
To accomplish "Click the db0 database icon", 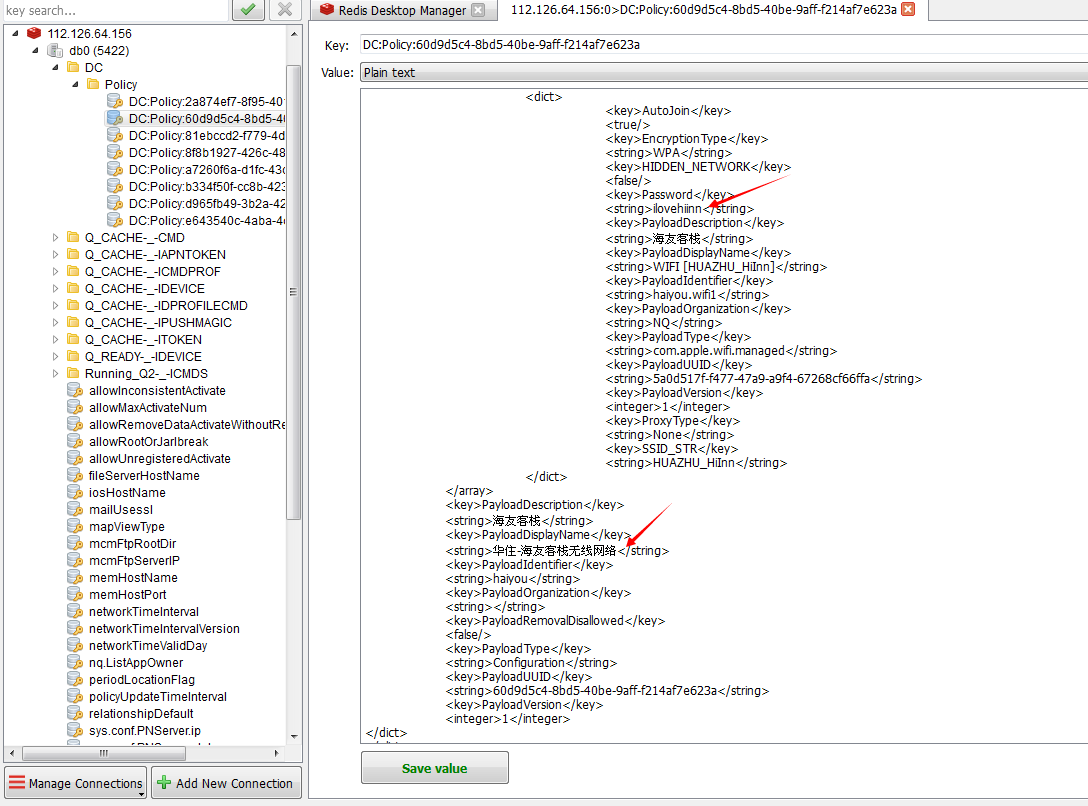I will [x=55, y=51].
